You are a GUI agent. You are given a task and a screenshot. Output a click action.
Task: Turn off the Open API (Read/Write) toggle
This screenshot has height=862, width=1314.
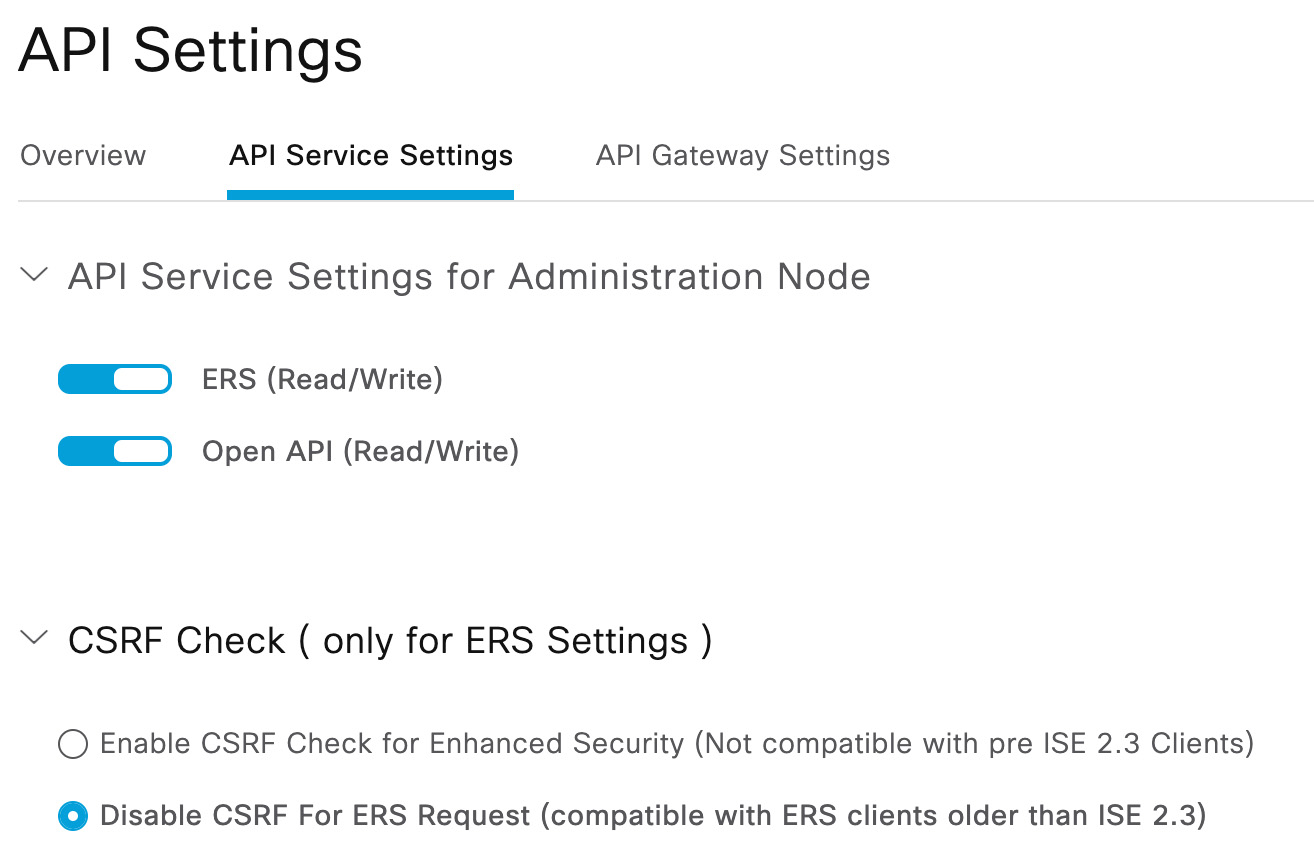pyautogui.click(x=115, y=452)
